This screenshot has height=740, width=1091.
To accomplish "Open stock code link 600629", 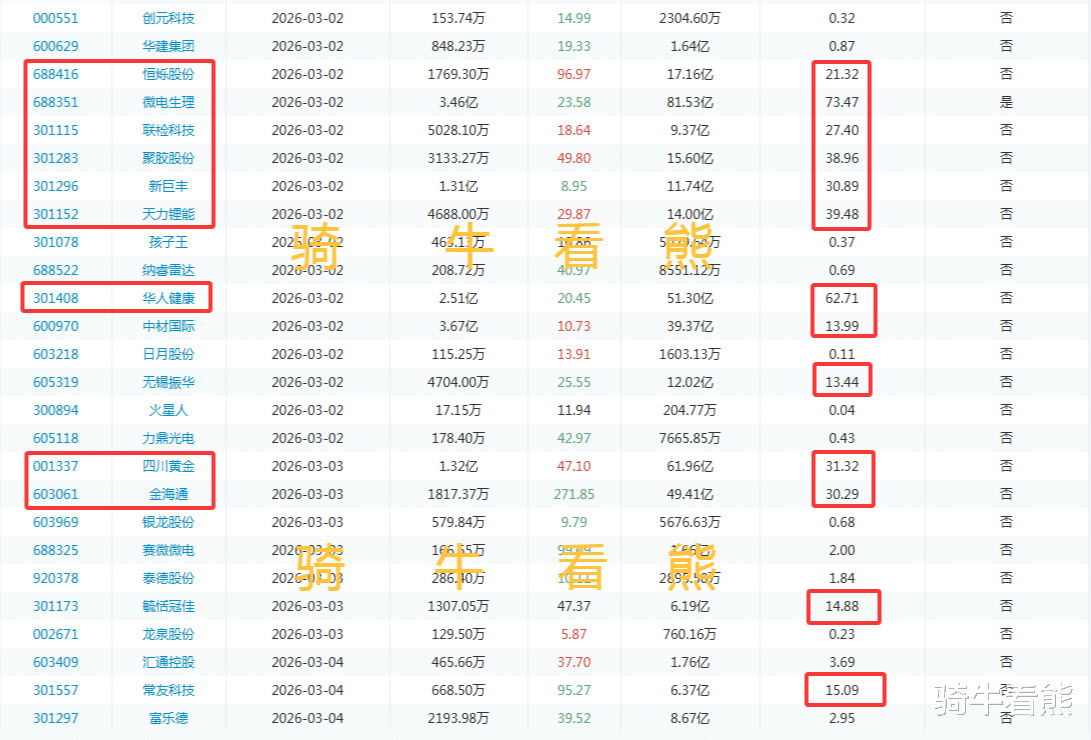I will point(56,46).
